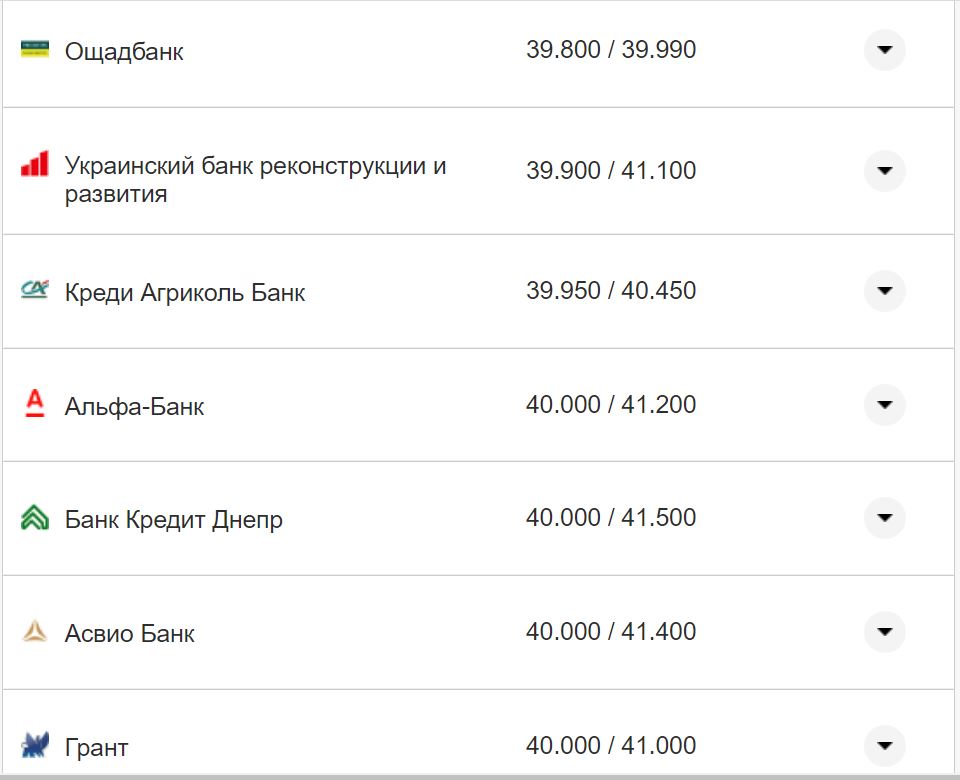960x780 pixels.
Task: Select the Альфа-Банк name text
Action: [x=133, y=405]
